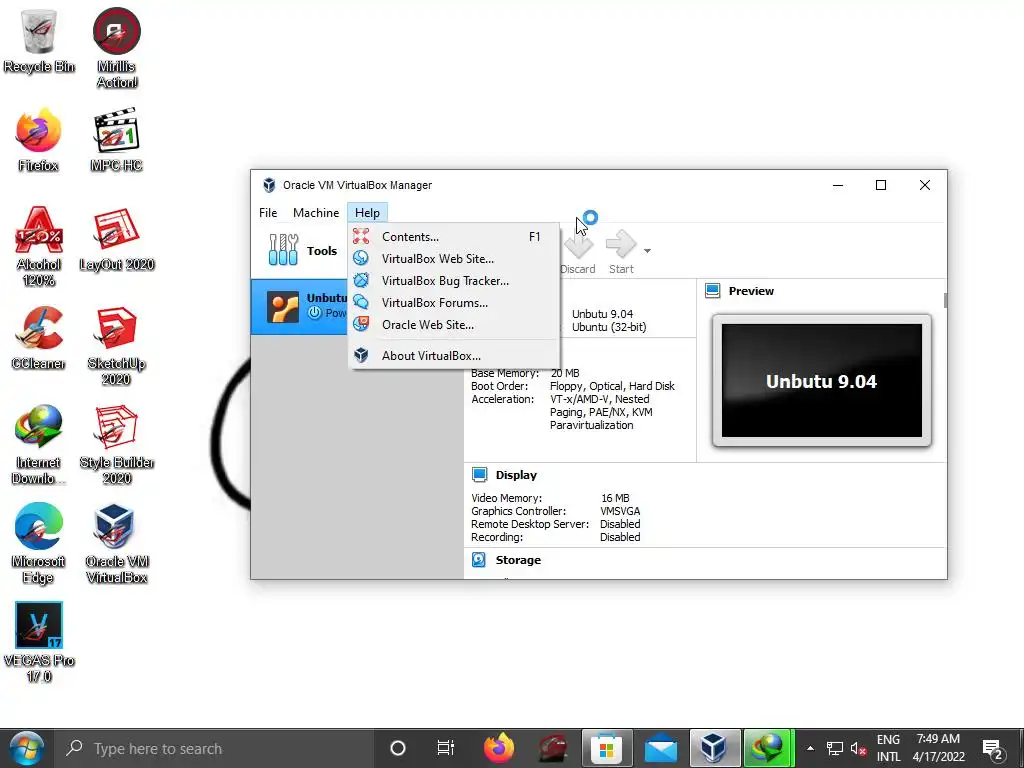Screen dimensions: 1024x768
Task: Open Firefox from the taskbar
Action: tap(499, 748)
